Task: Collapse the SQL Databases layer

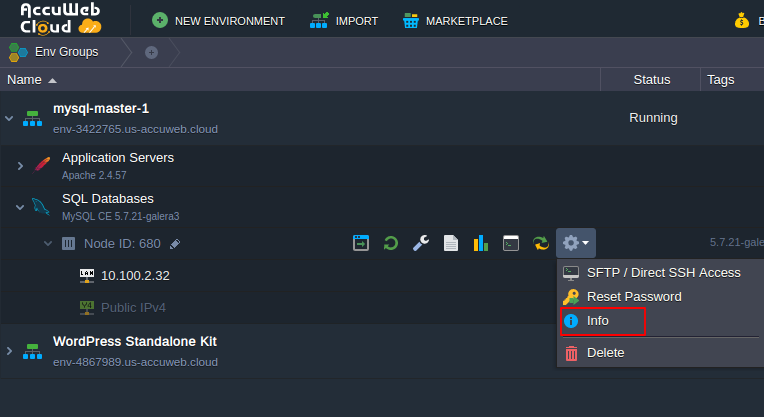Action: click(x=20, y=207)
